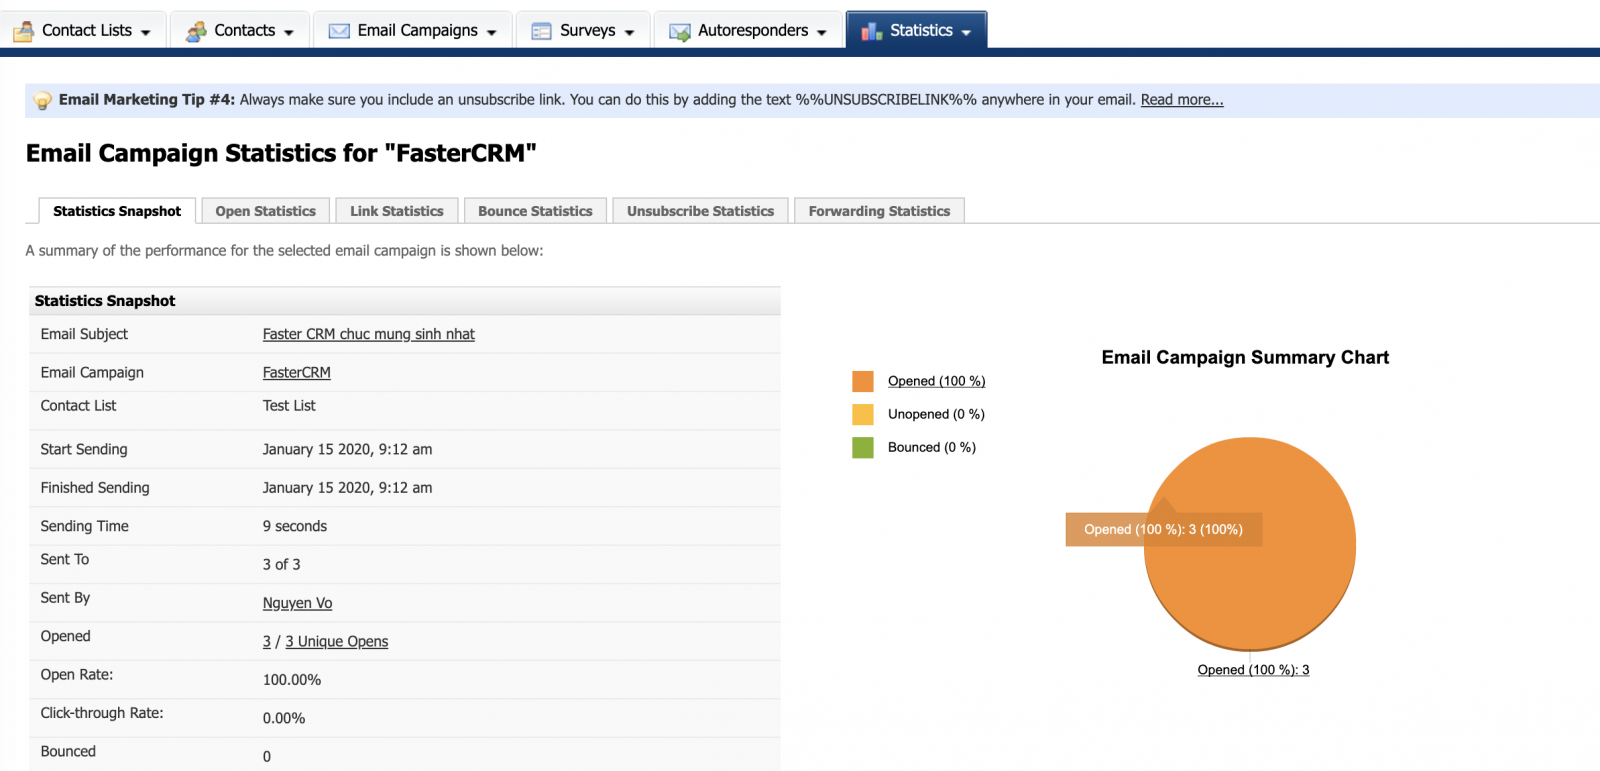Click the Contact Lists folder icon

23,31
